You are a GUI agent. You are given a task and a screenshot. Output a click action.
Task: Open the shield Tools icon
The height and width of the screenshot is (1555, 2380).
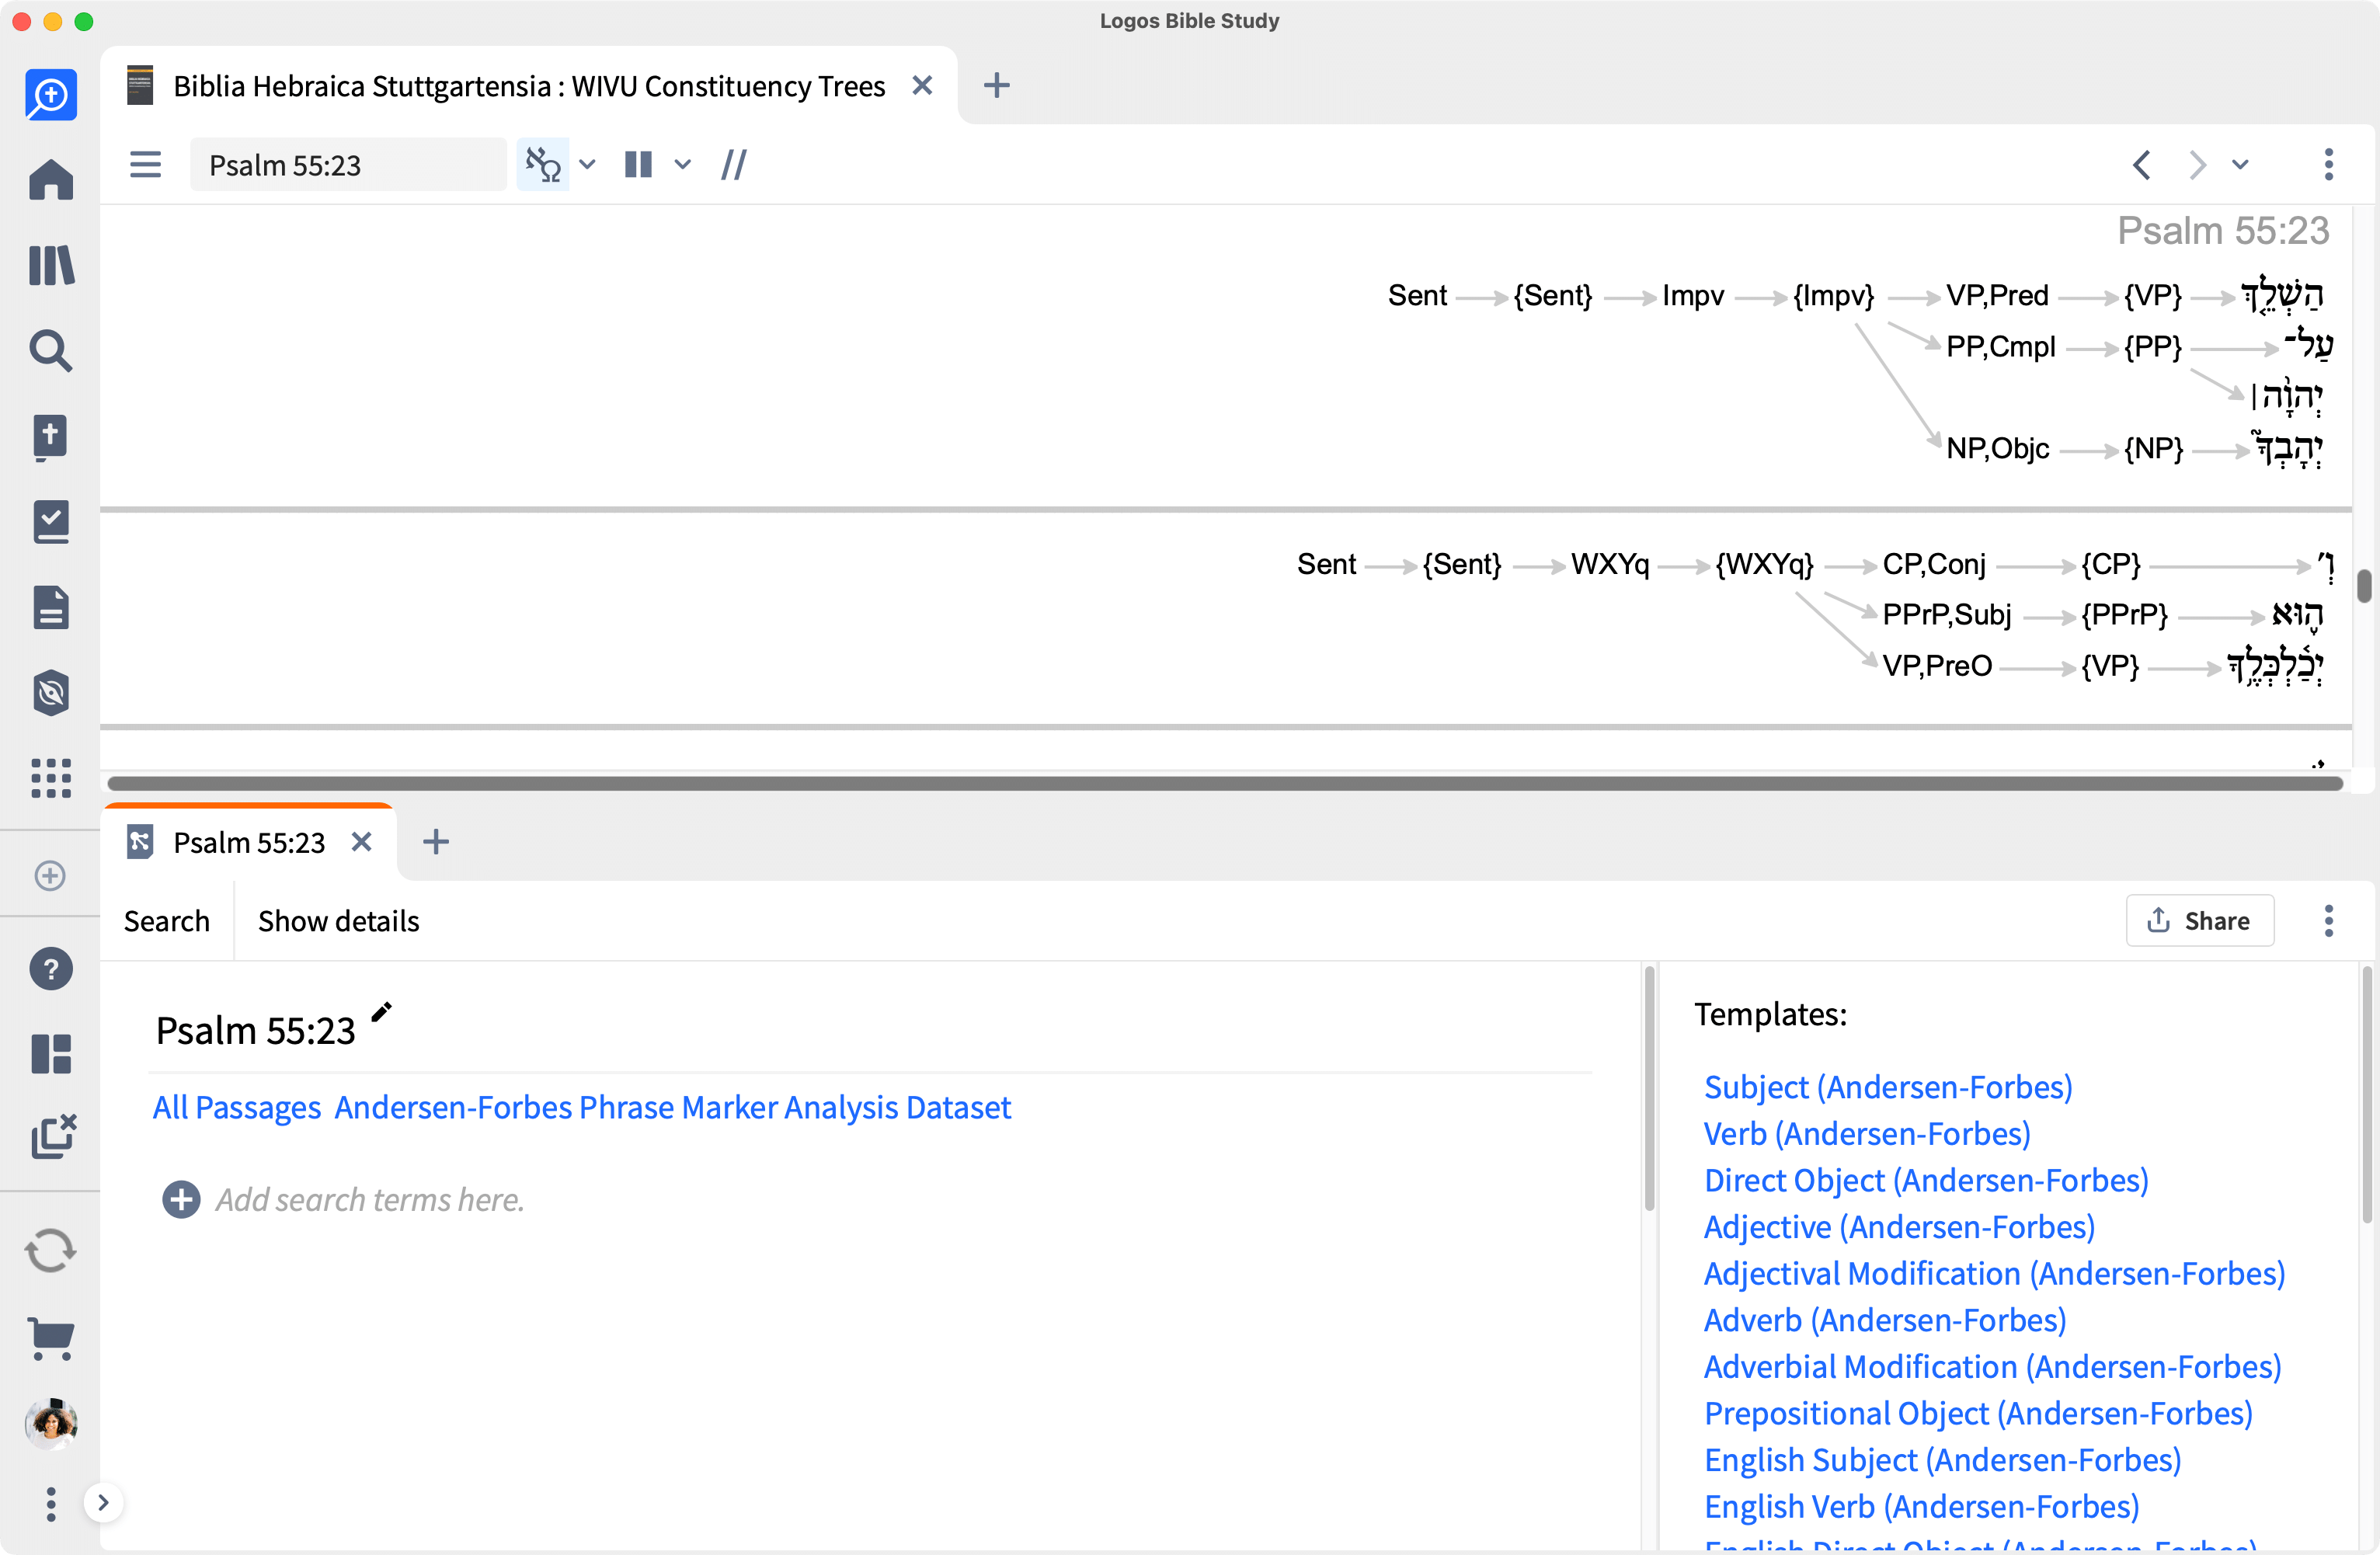point(51,692)
